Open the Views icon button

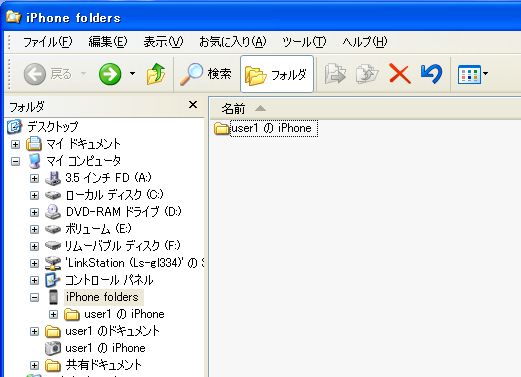(469, 74)
